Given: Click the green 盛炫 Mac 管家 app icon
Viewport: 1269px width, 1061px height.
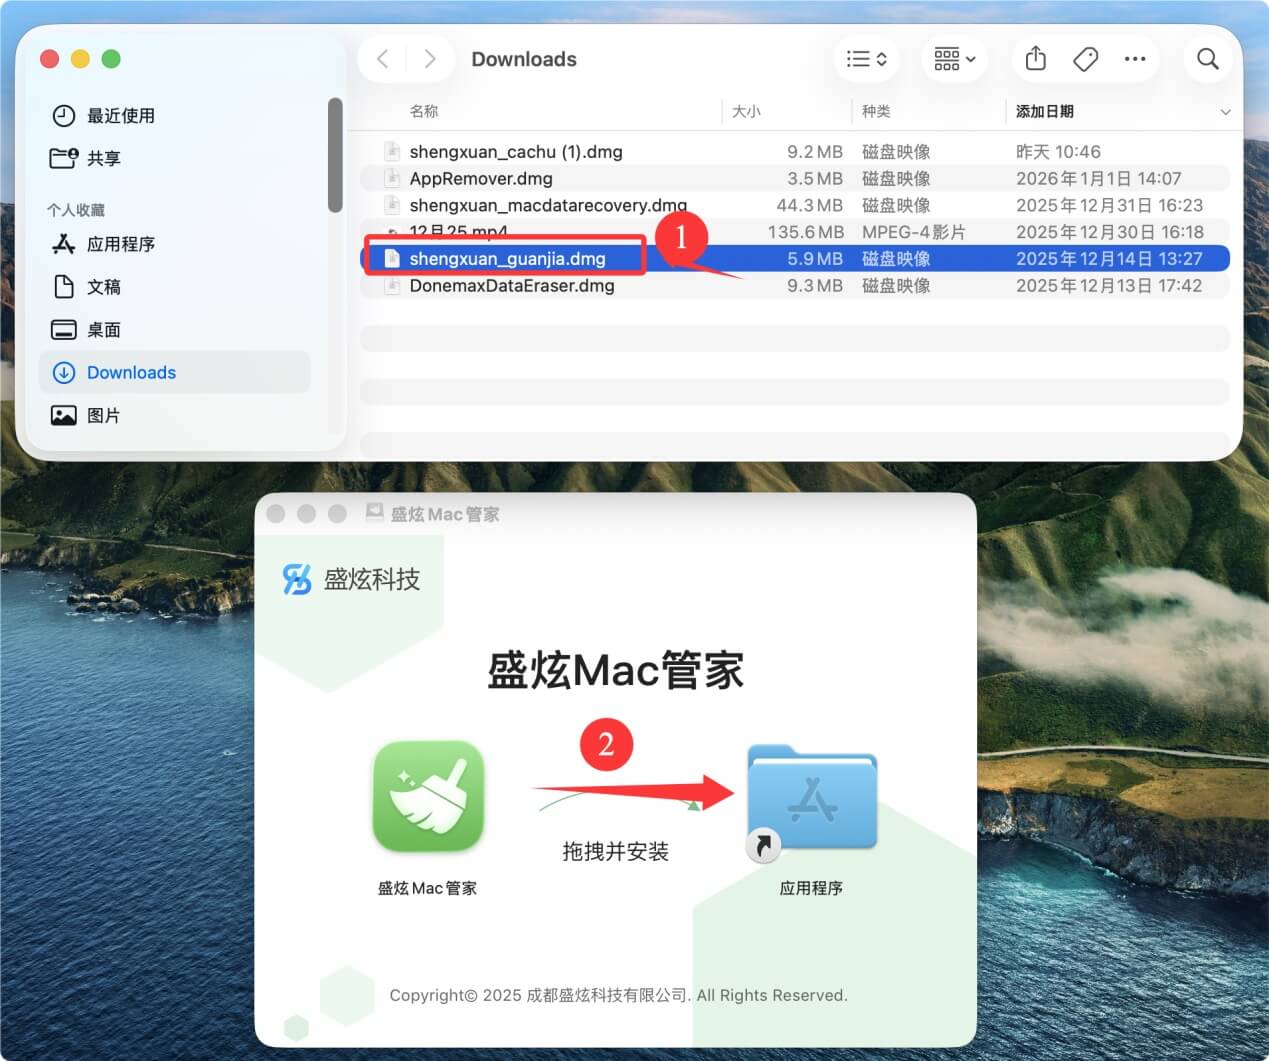Looking at the screenshot, I should click(428, 797).
